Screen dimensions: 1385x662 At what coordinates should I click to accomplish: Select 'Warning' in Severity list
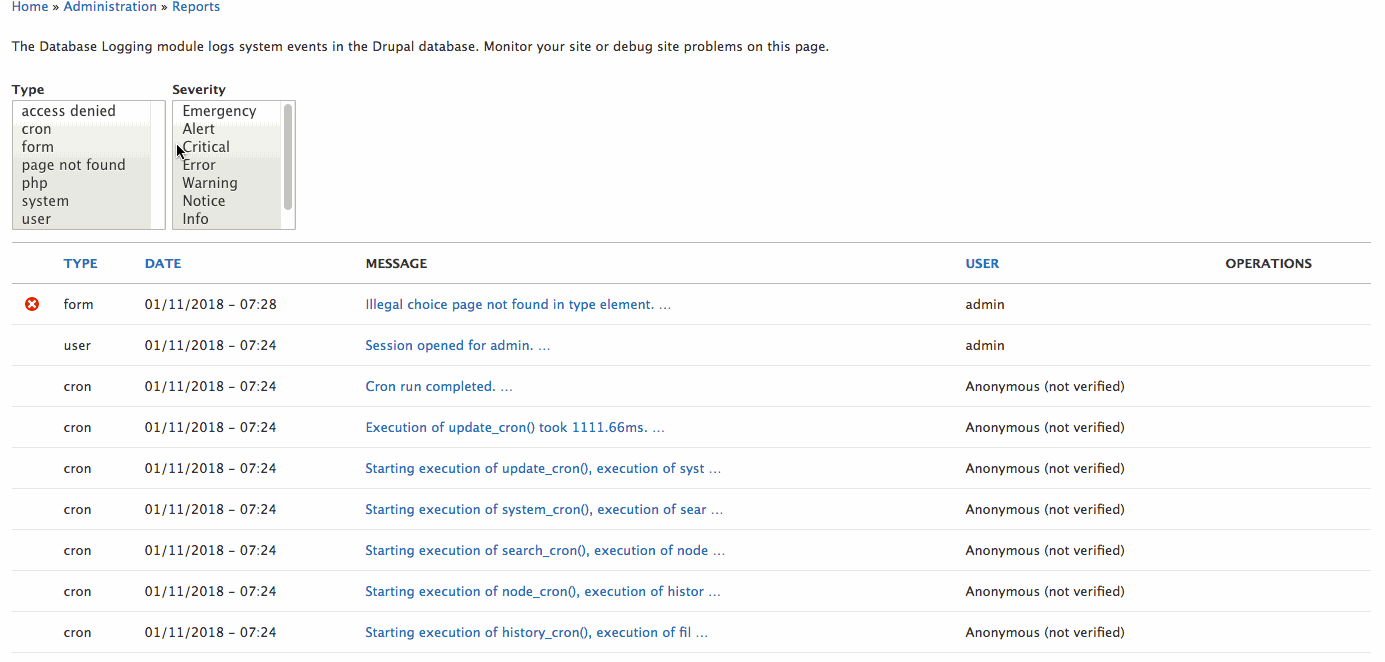[x=210, y=183]
